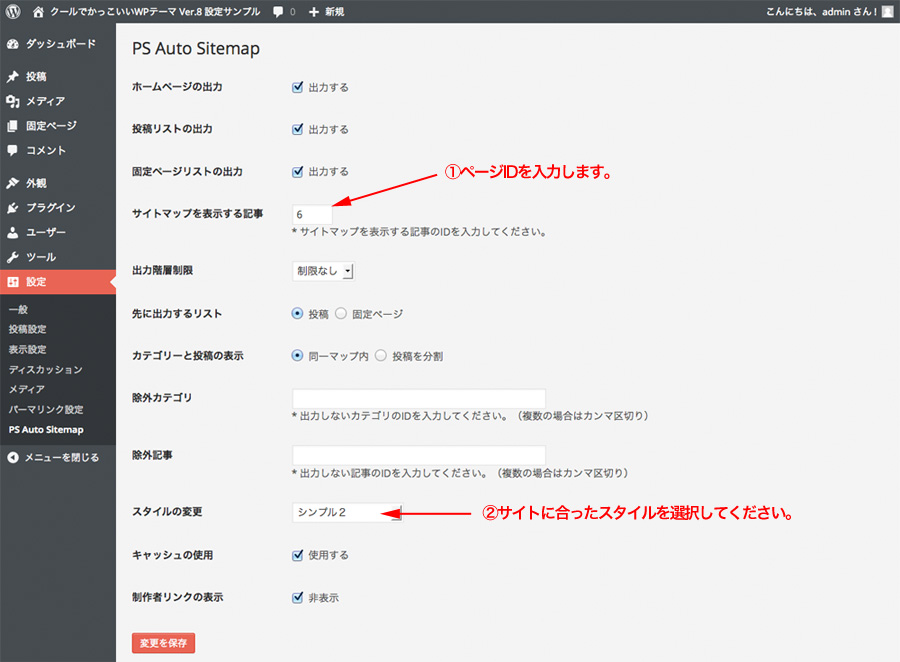900x662 pixels.
Task: Toggle 固定ページリストの出力 checkbox
Action: (x=297, y=172)
